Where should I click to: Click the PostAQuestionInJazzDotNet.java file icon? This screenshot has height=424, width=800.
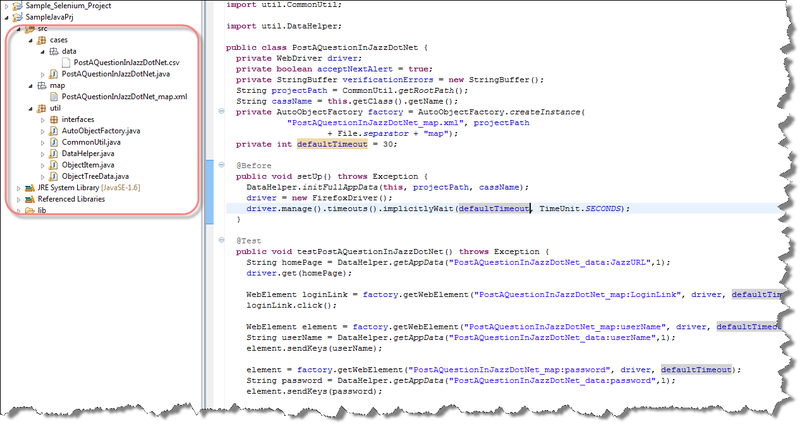pyautogui.click(x=54, y=74)
